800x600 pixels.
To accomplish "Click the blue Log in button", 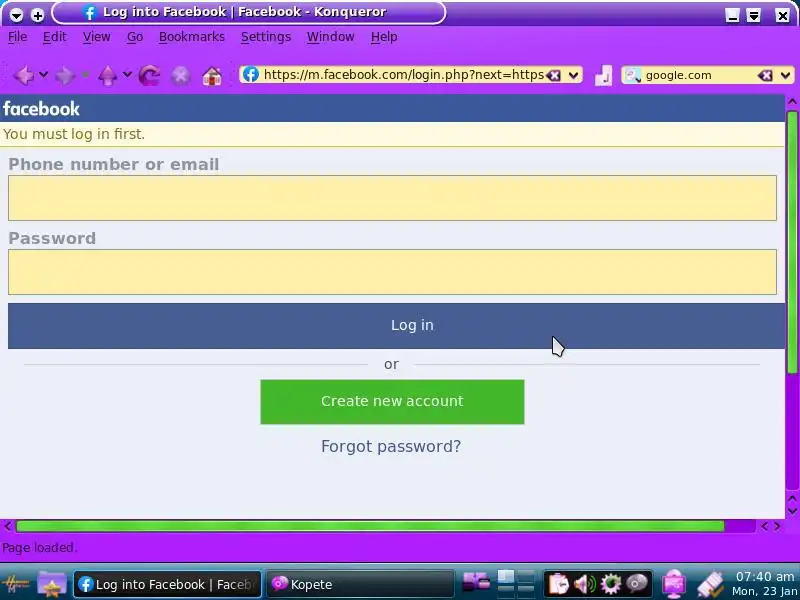I will (396, 326).
